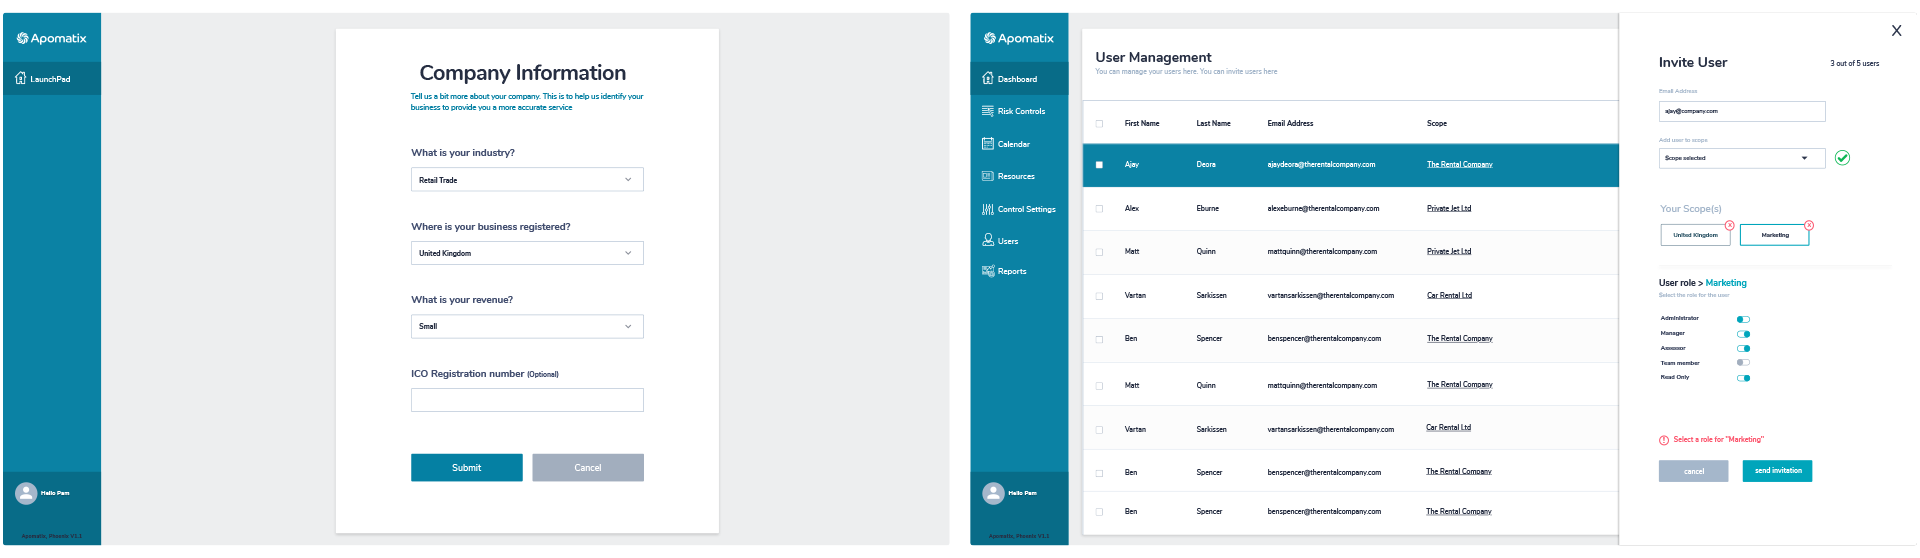Click the Risk Controls sidebar icon

click(987, 111)
